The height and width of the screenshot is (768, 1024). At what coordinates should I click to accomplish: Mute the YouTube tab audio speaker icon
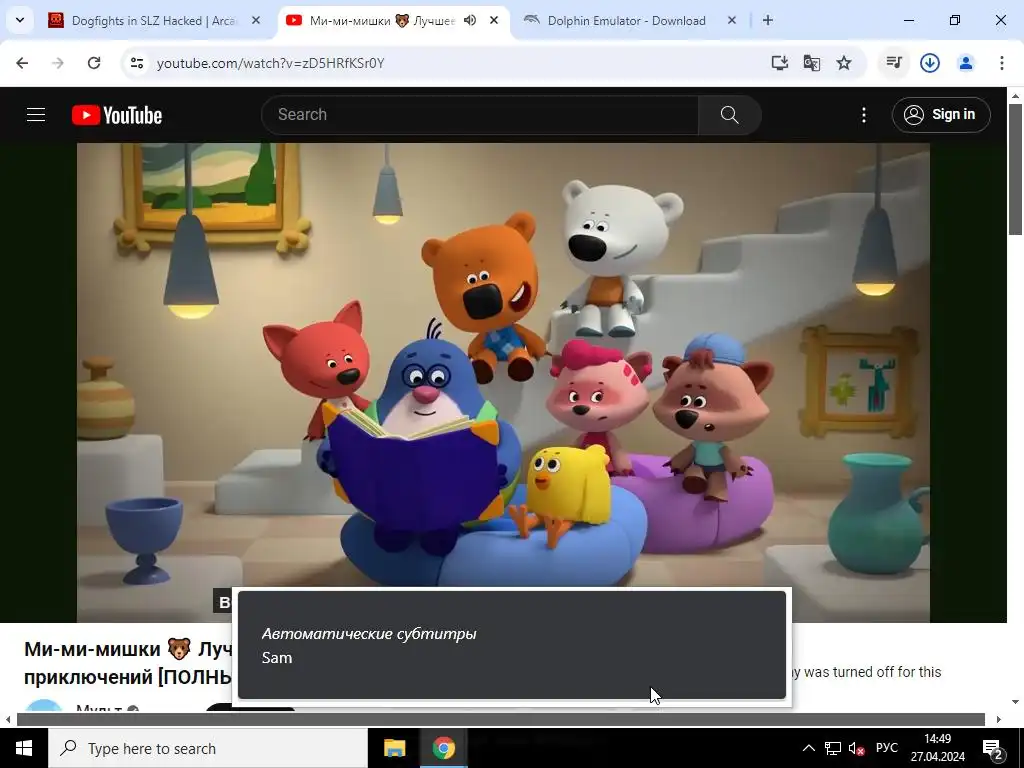click(x=470, y=20)
